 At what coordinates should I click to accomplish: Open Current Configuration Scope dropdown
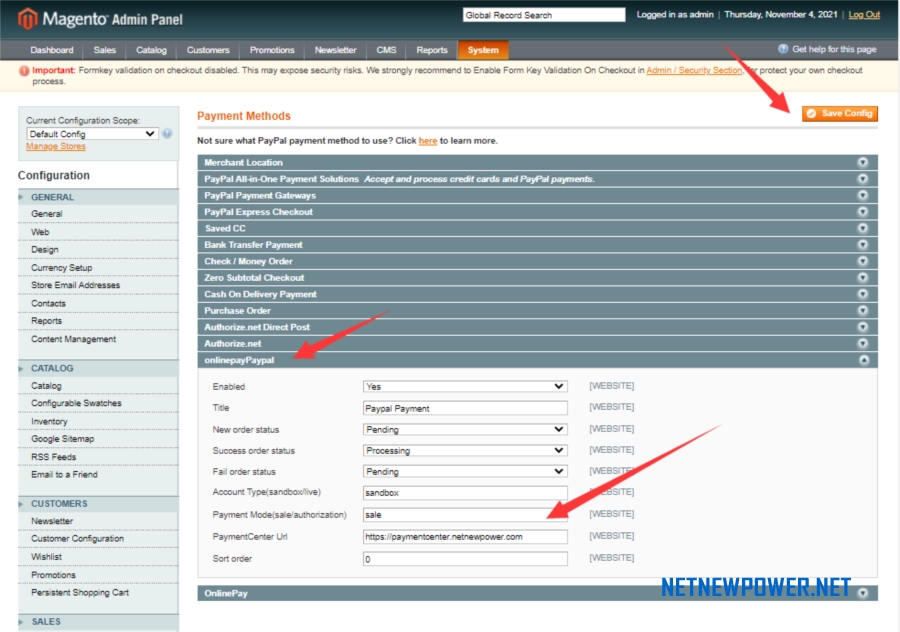(92, 134)
